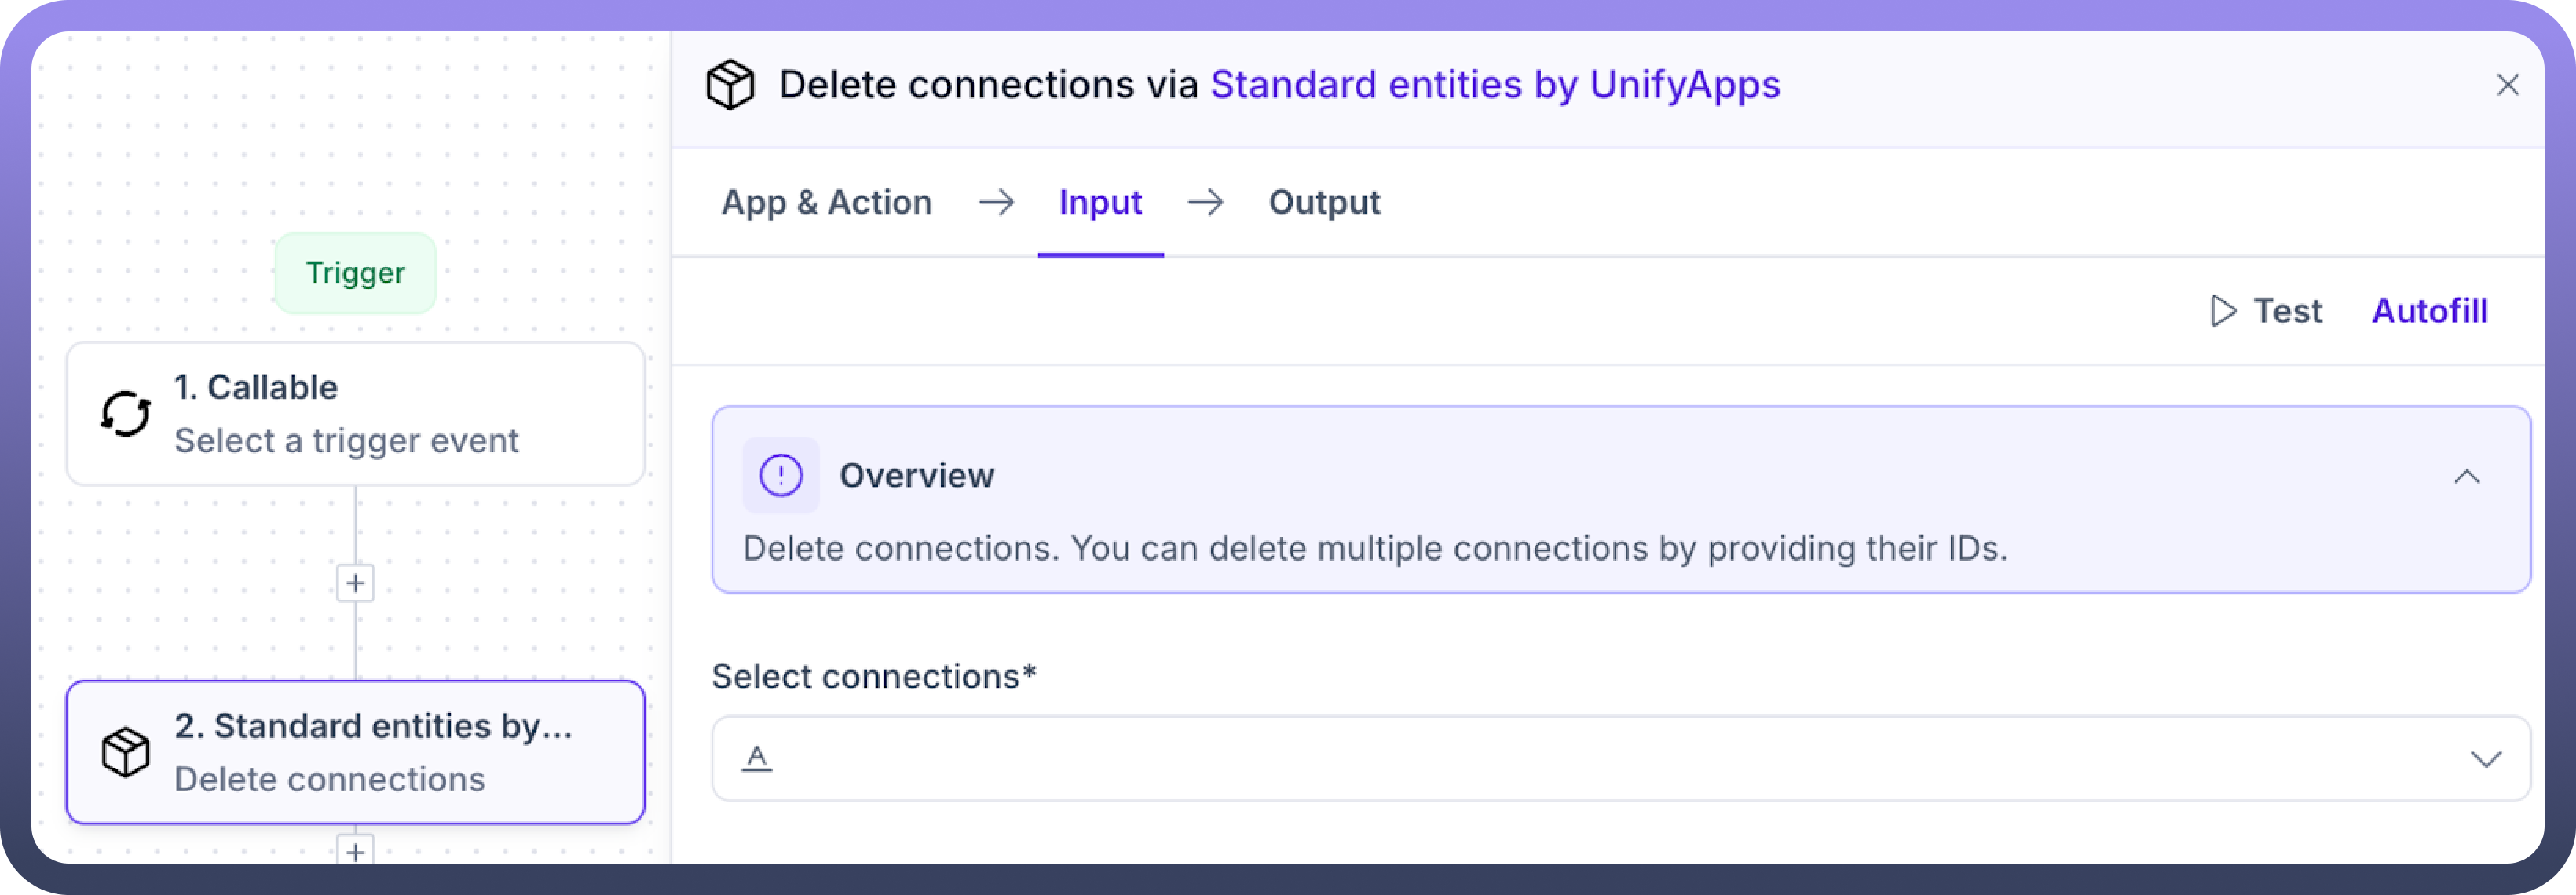
Task: Close the Delete connections panel
Action: tap(2507, 85)
